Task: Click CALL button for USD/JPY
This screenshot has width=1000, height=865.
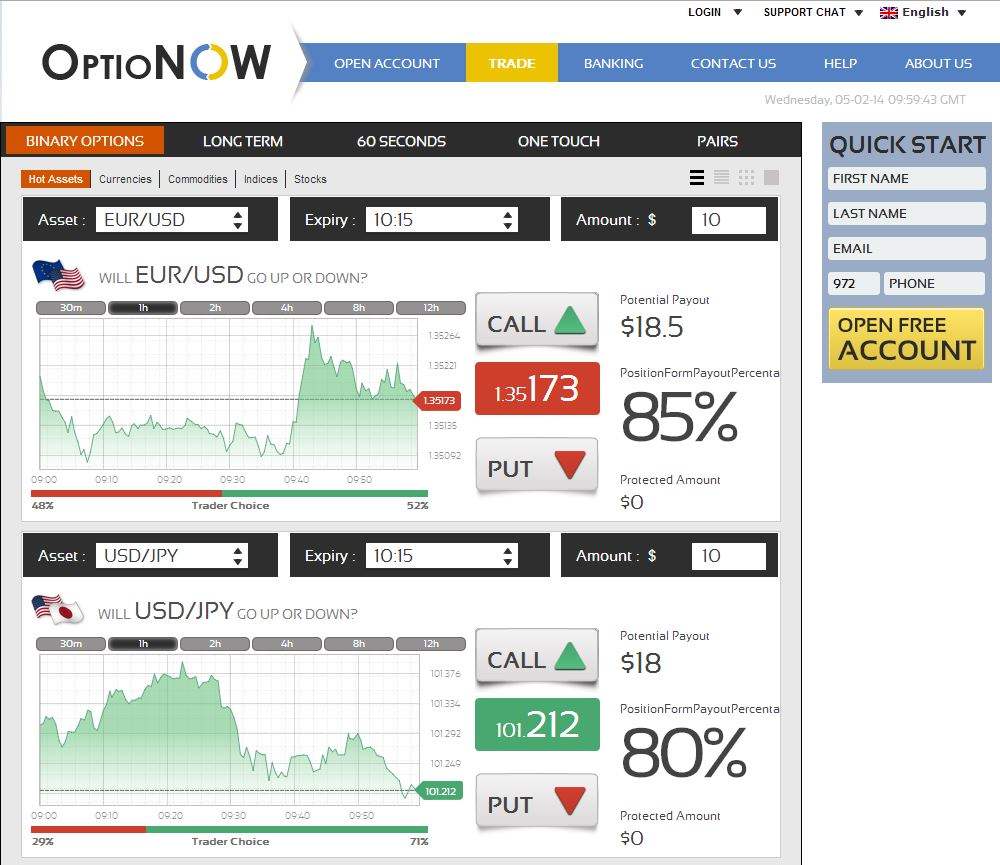Action: (537, 656)
